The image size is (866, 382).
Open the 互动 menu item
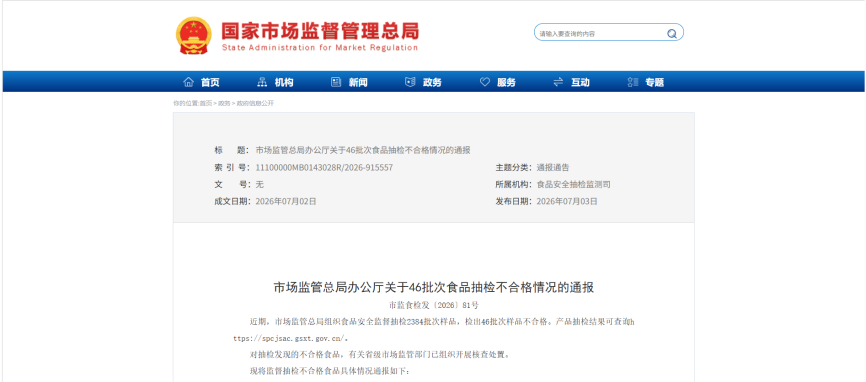pyautogui.click(x=580, y=82)
